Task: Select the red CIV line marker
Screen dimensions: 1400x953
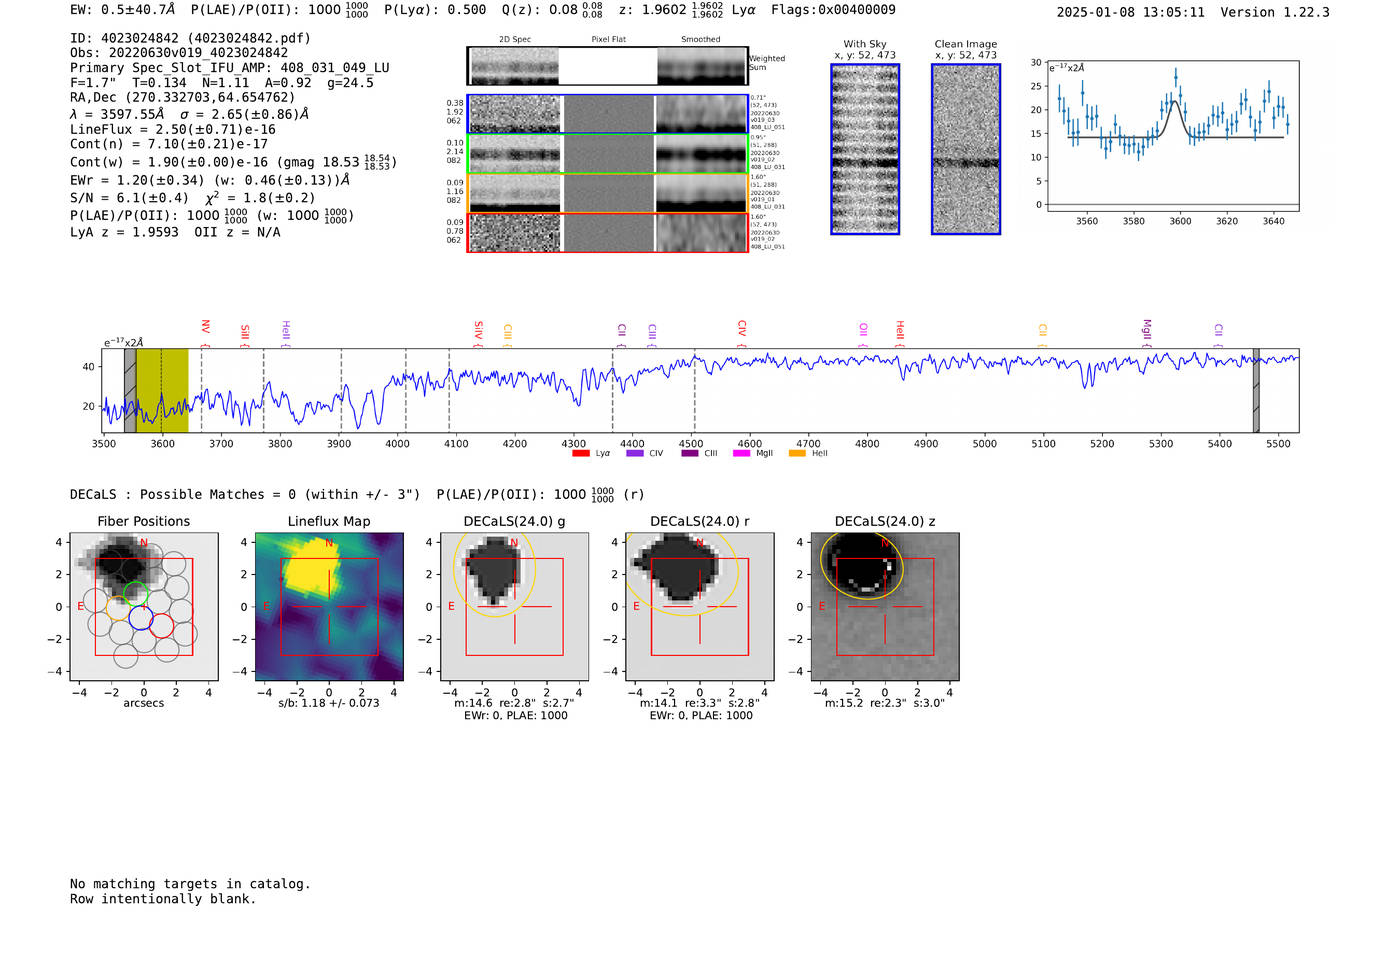Action: coord(741,329)
